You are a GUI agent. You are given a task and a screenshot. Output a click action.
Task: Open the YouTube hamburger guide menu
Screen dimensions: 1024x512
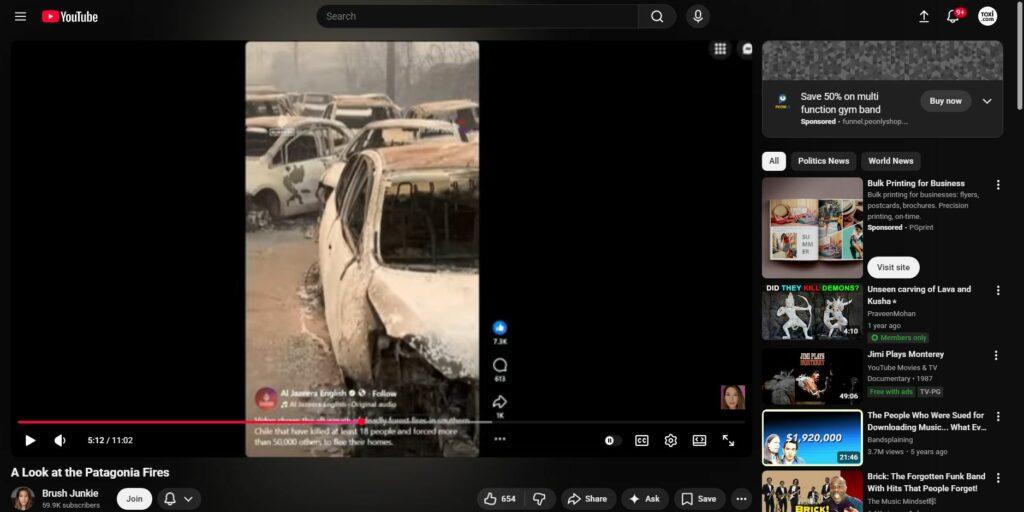coord(20,17)
